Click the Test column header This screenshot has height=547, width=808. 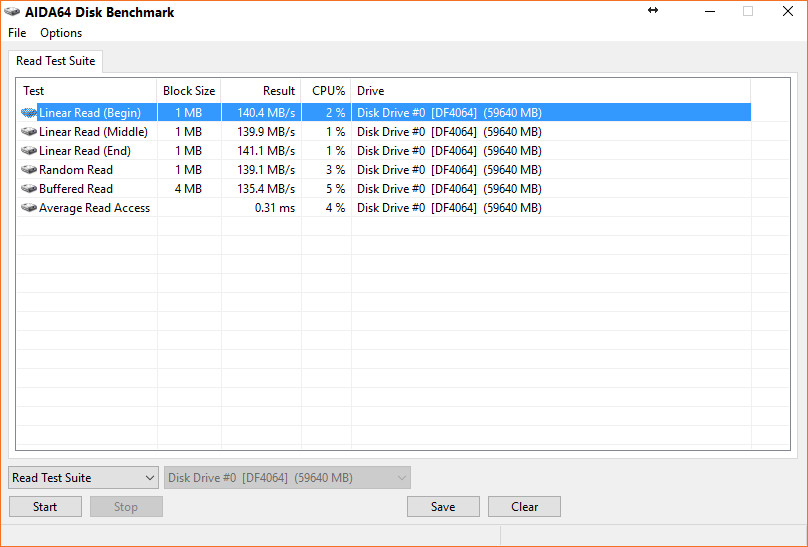coord(87,91)
